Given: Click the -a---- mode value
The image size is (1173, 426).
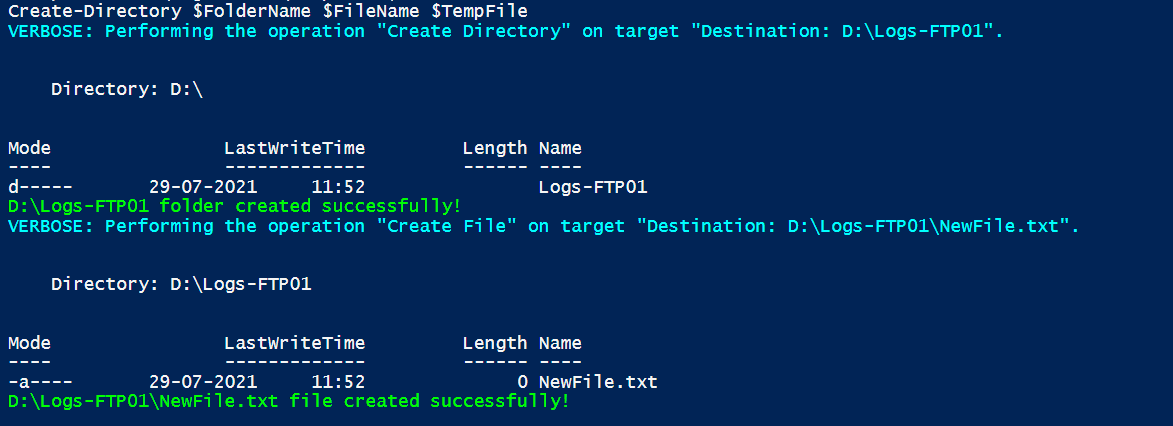Looking at the screenshot, I should point(40,382).
